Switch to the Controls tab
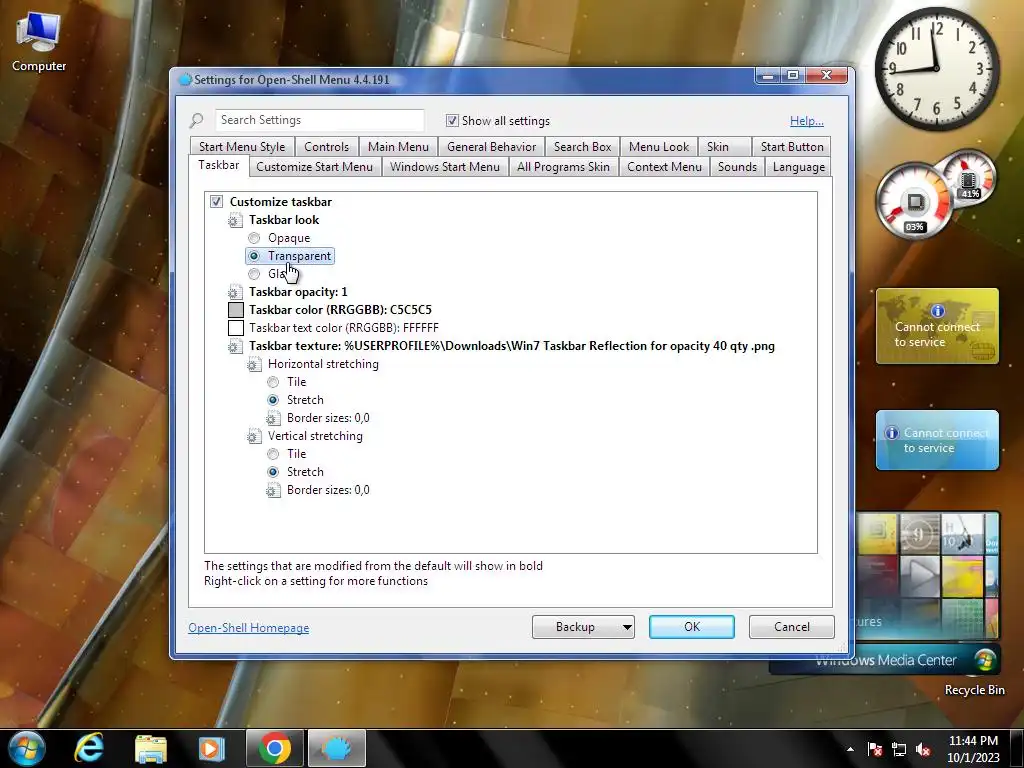The width and height of the screenshot is (1024, 768). pyautogui.click(x=327, y=147)
